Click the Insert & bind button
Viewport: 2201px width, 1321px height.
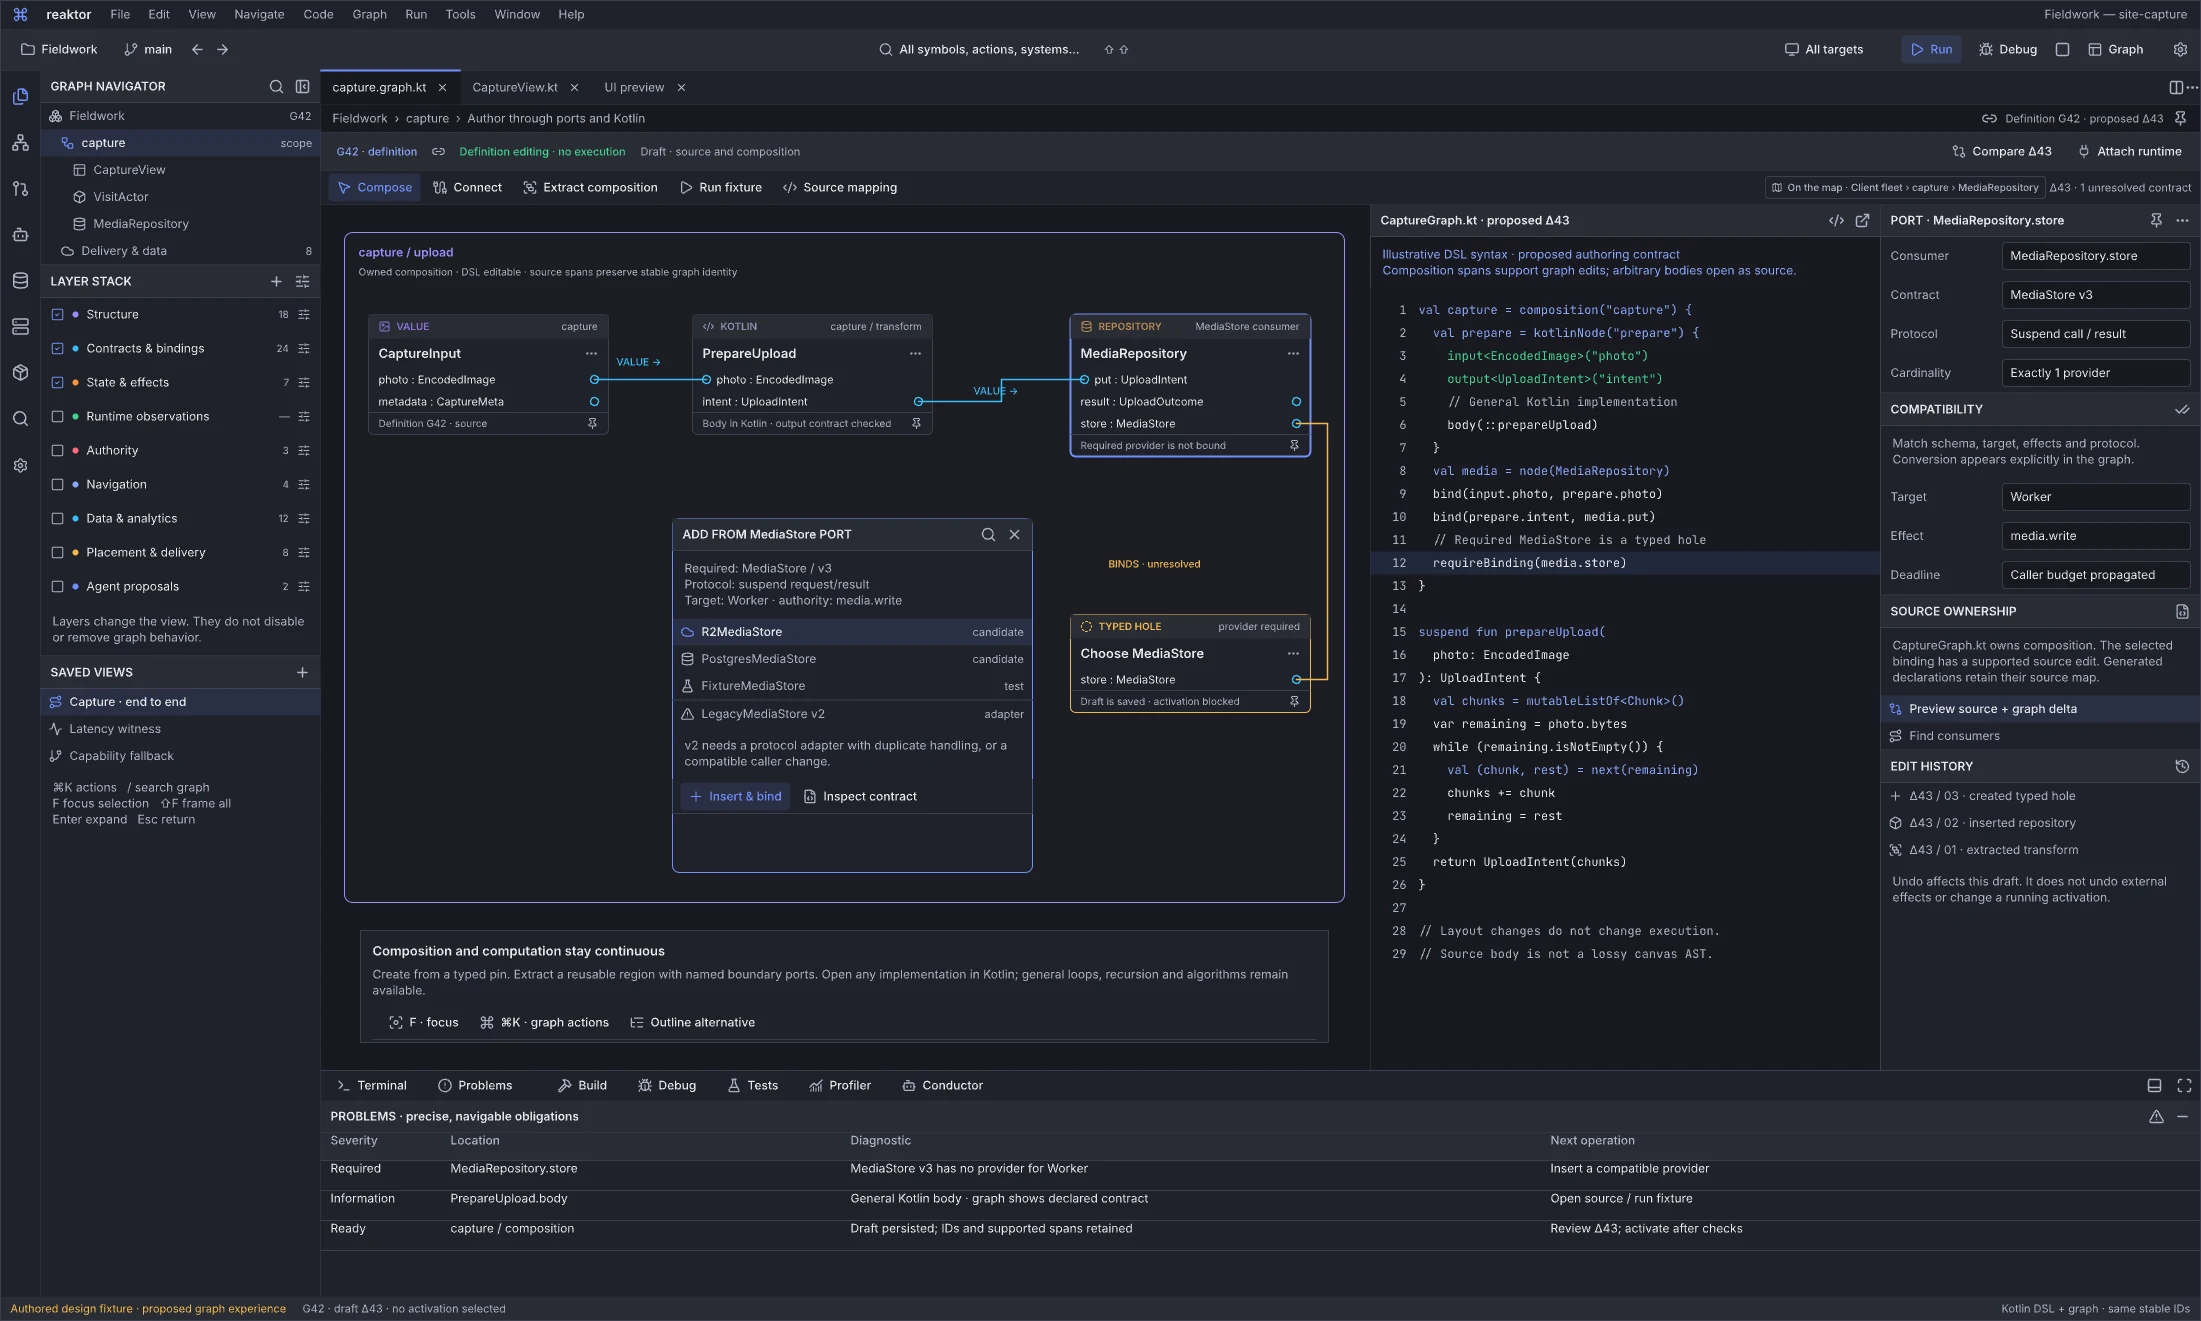(x=736, y=796)
